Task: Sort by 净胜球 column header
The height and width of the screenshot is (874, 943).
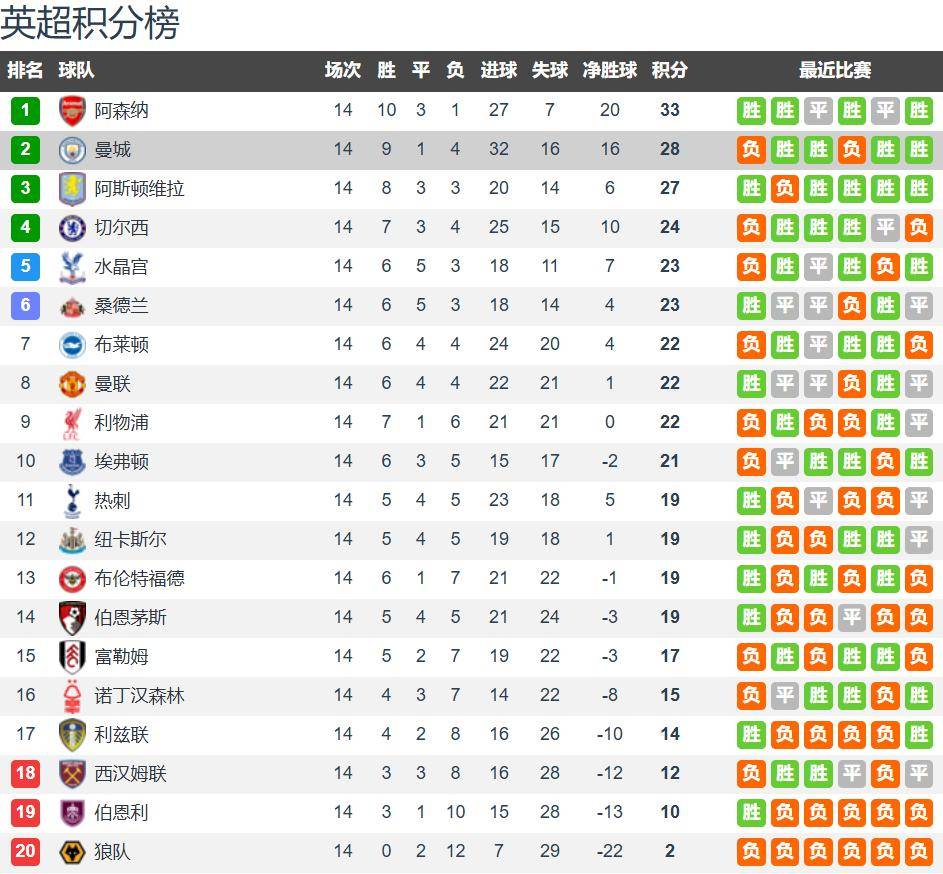Action: point(609,70)
